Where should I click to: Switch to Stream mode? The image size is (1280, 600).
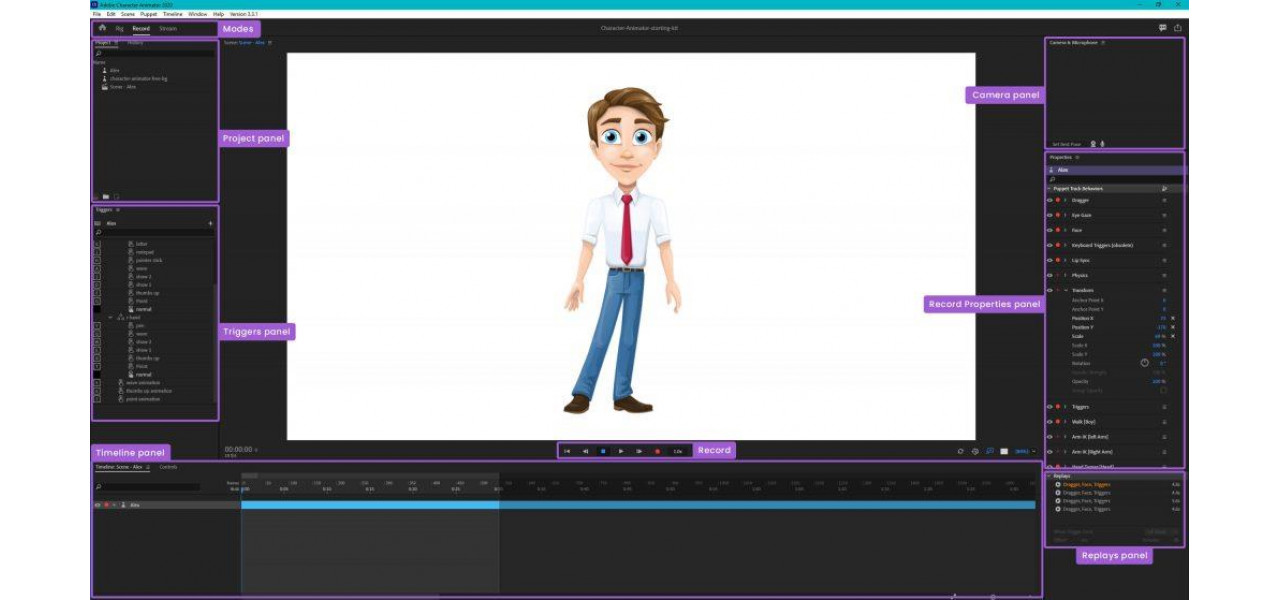pos(168,29)
